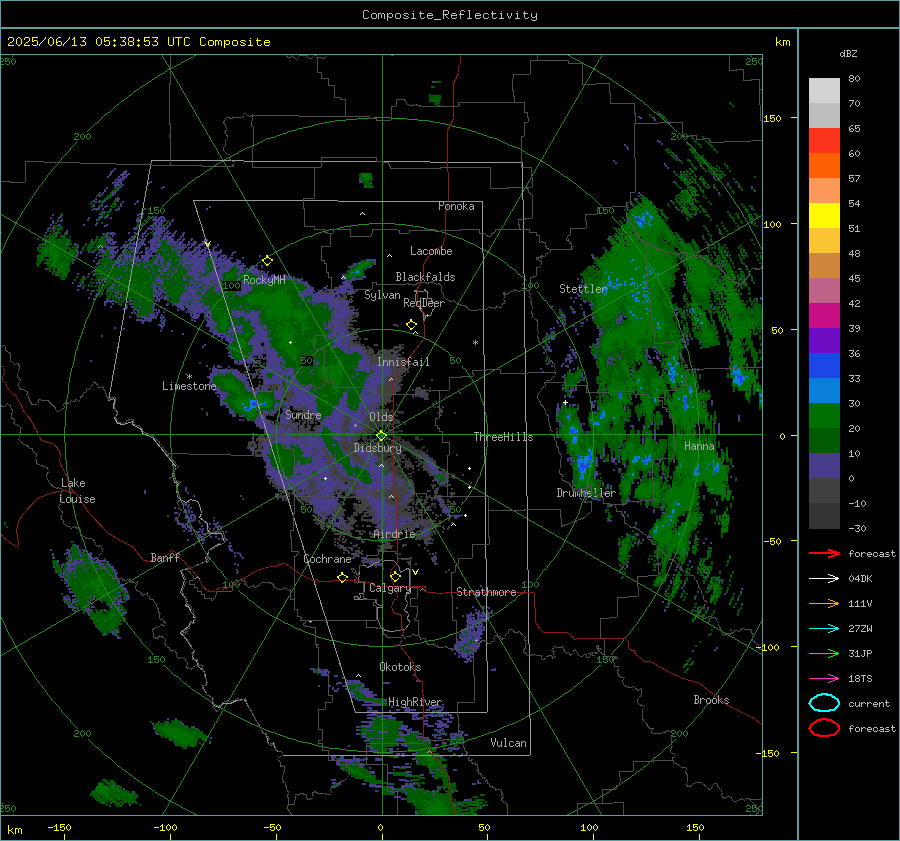Click the magenta 18TS arrow icon
Screen dimensions: 900x841
pos(824,679)
